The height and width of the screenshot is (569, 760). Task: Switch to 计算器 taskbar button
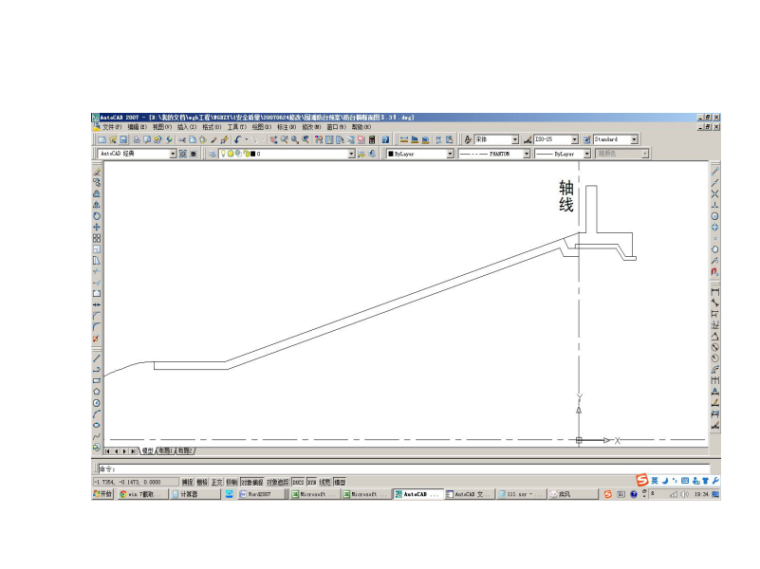(188, 494)
